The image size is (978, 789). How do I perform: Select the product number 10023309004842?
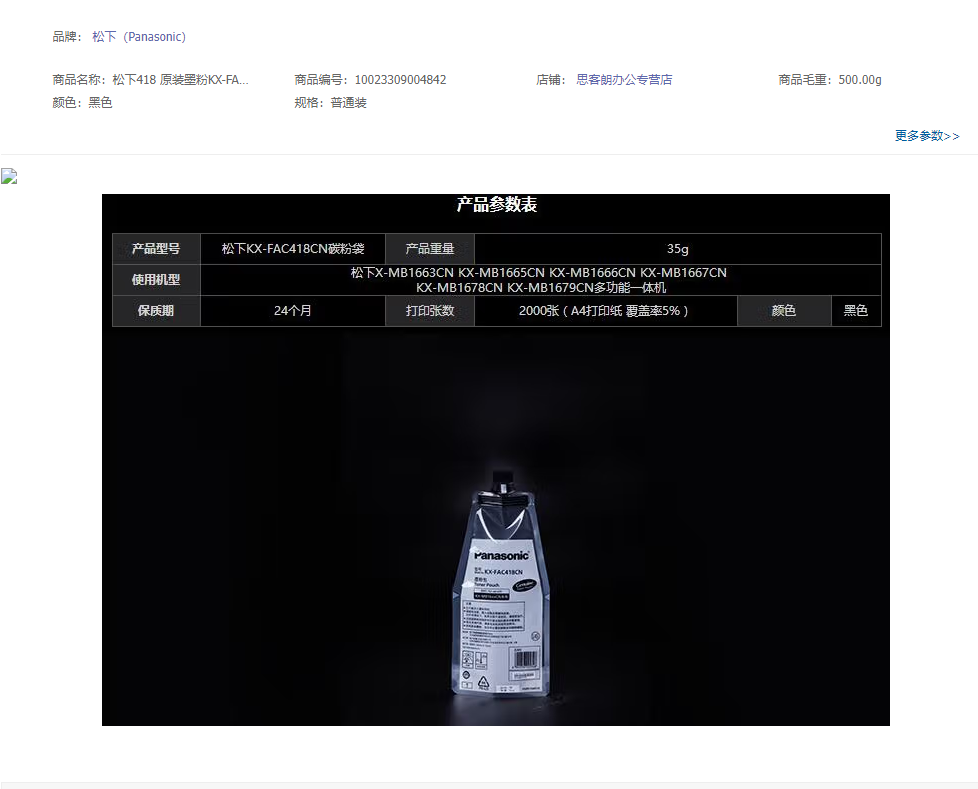[400, 80]
